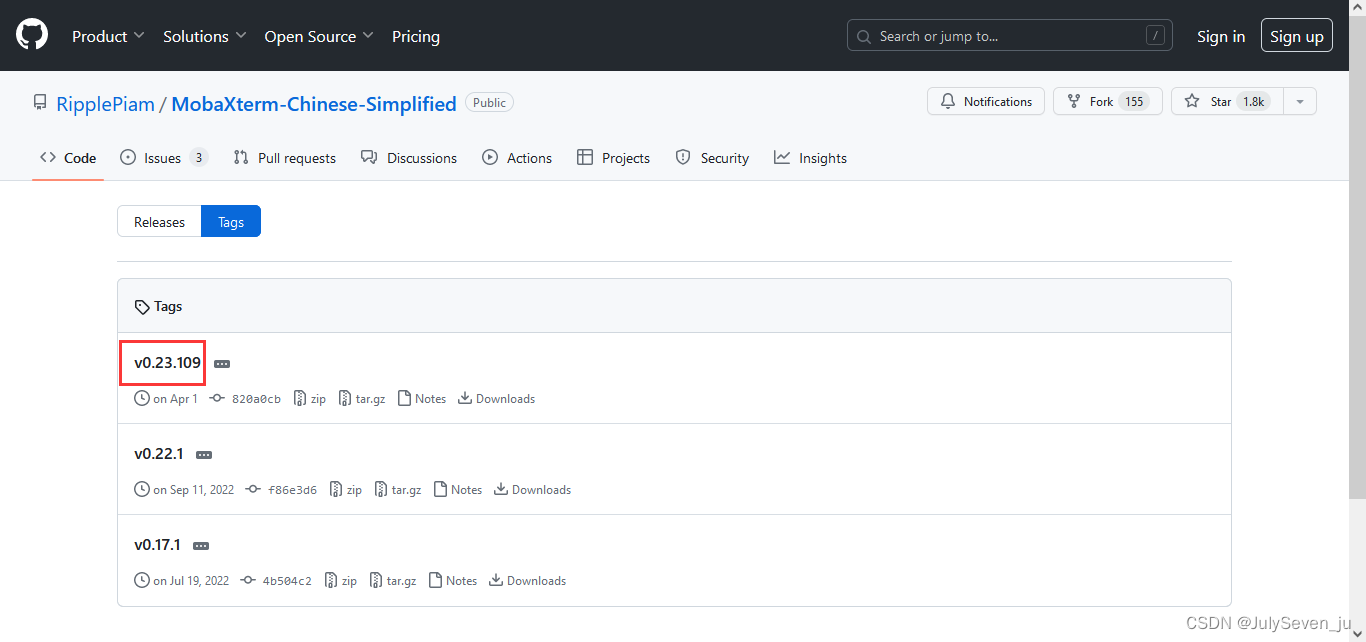
Task: Open Downloads for v0.22.1
Action: [x=533, y=490]
